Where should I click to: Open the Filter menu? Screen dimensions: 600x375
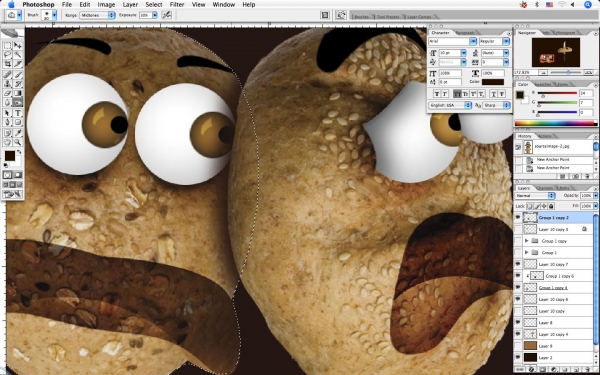(x=177, y=5)
